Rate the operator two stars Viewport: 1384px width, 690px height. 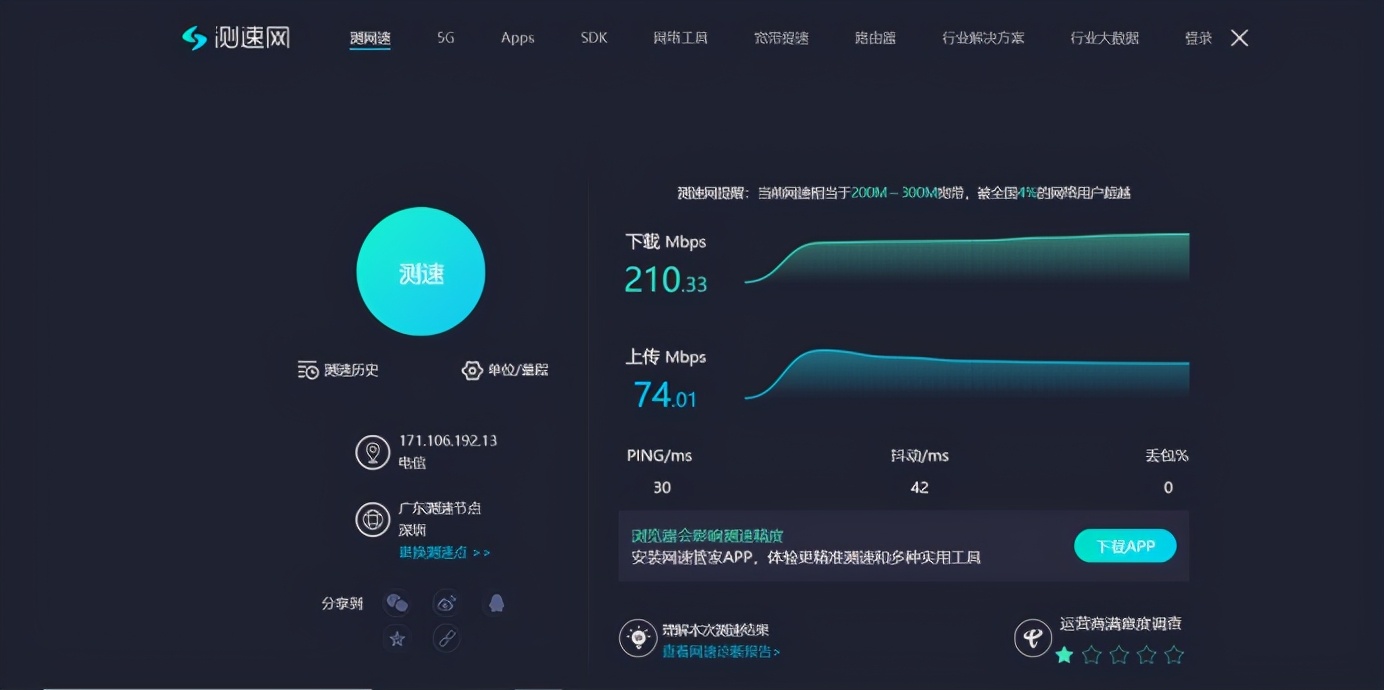point(1092,655)
